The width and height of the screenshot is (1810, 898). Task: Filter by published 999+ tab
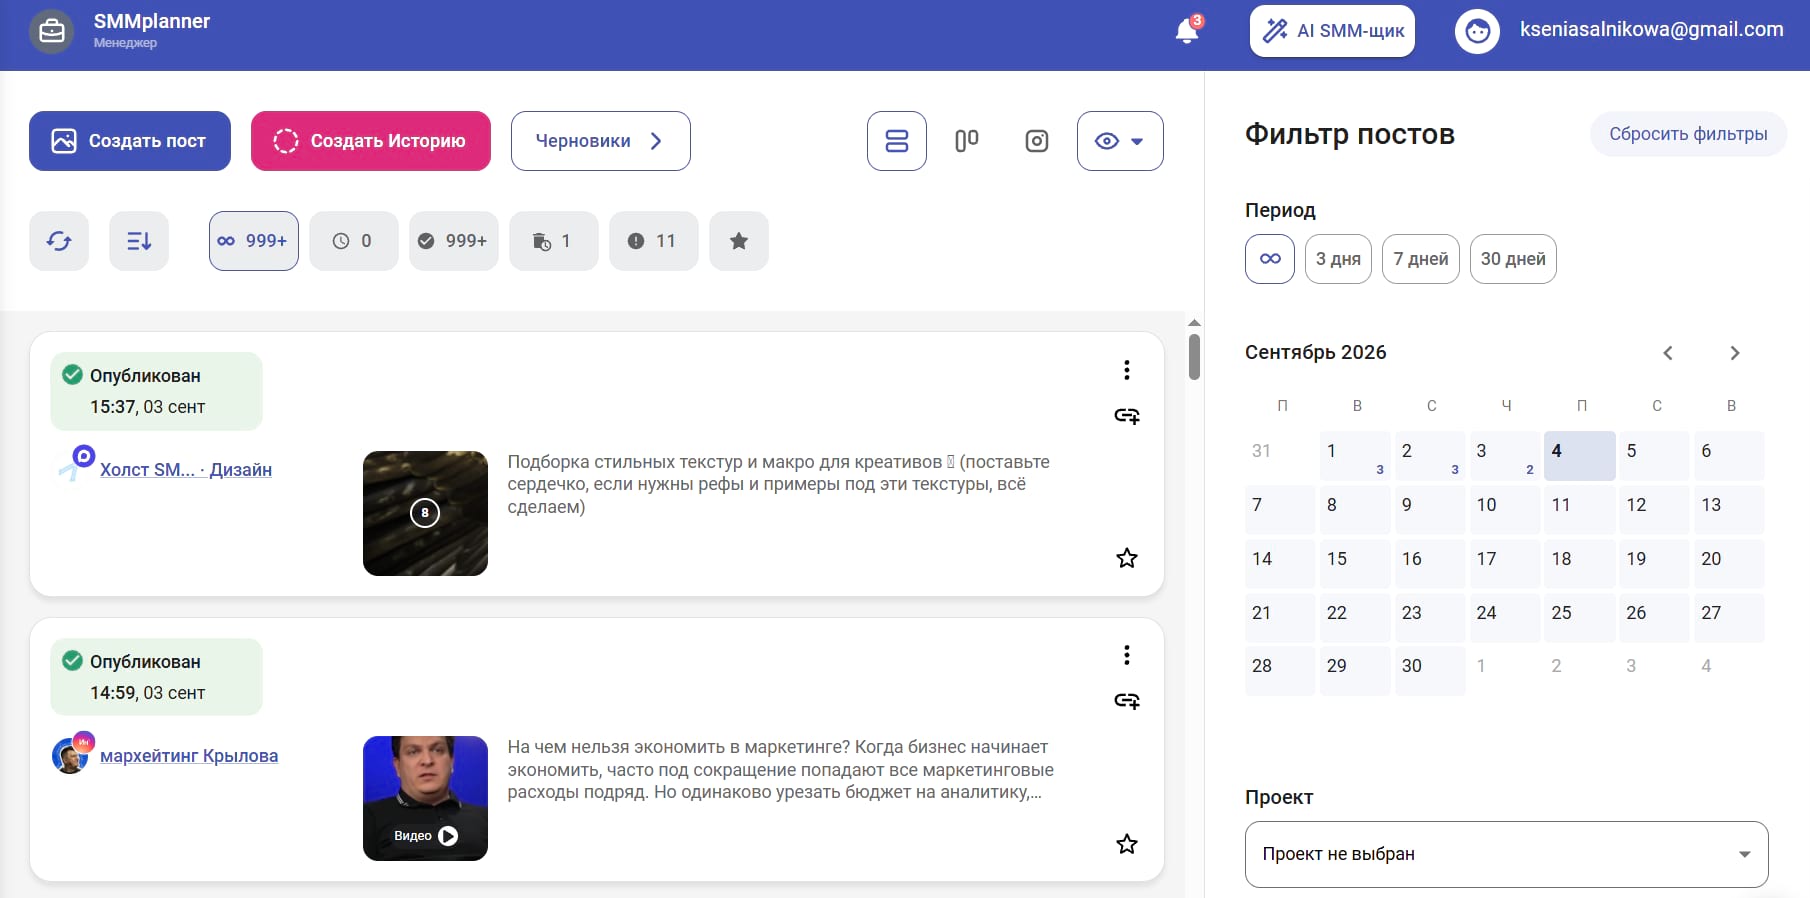pos(454,241)
